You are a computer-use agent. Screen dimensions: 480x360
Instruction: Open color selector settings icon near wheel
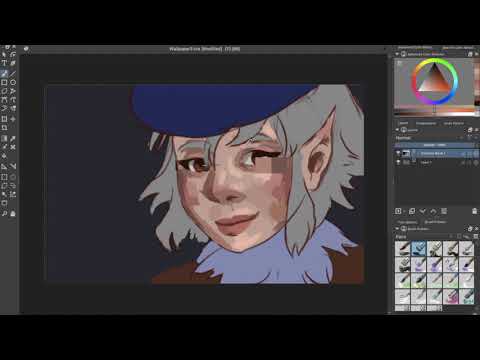pos(399,63)
